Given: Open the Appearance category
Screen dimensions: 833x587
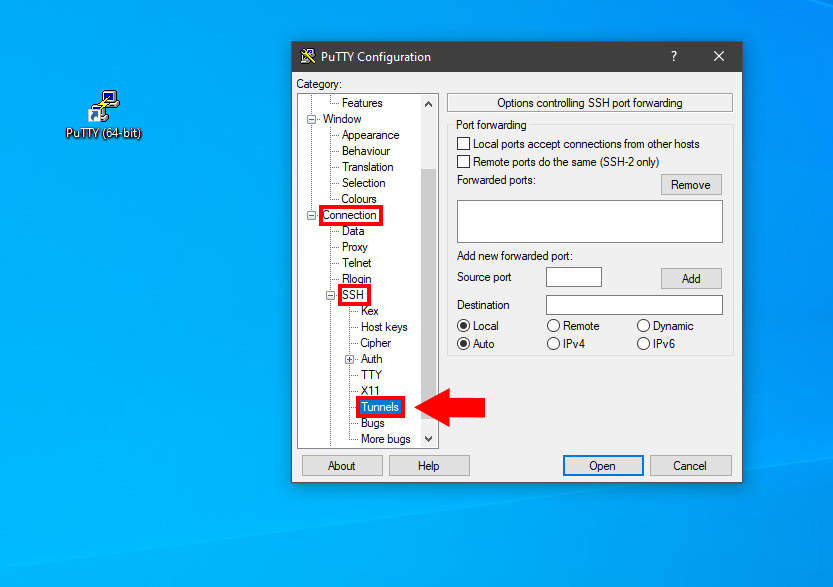Looking at the screenshot, I should pos(370,135).
